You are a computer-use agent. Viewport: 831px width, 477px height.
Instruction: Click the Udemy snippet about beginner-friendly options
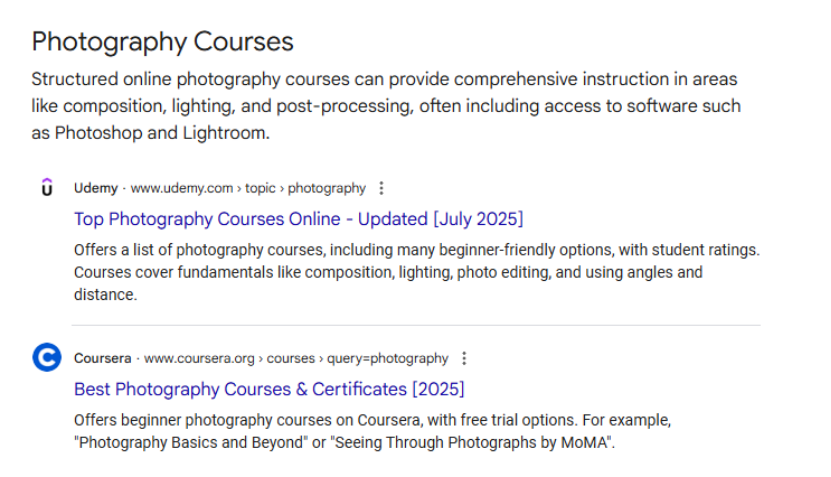pos(417,272)
